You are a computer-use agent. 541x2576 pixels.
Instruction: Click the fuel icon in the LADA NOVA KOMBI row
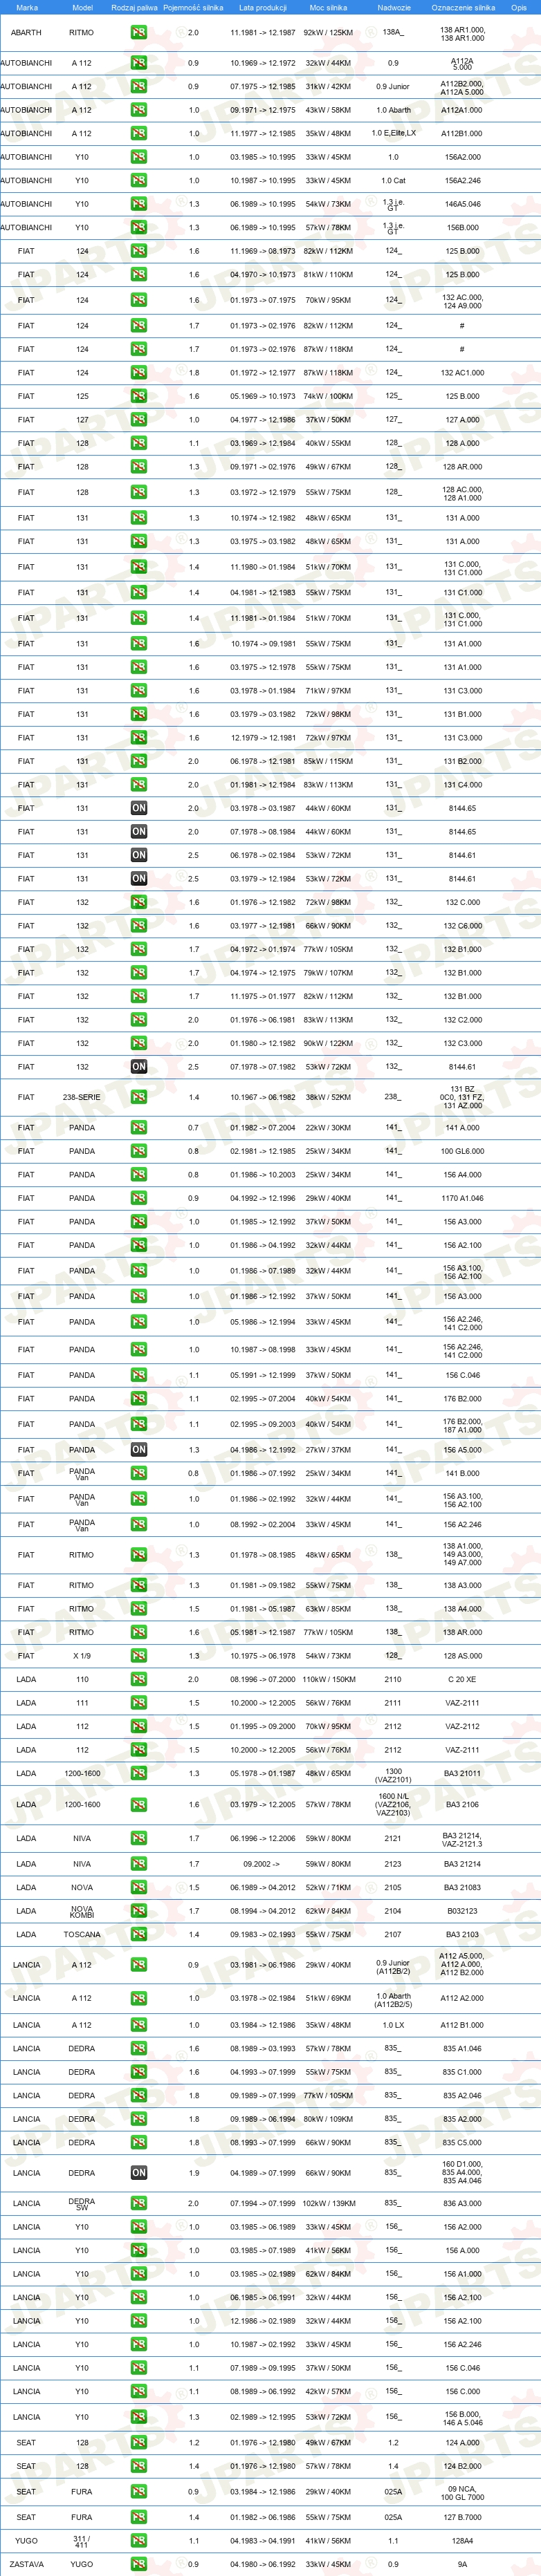point(138,1911)
